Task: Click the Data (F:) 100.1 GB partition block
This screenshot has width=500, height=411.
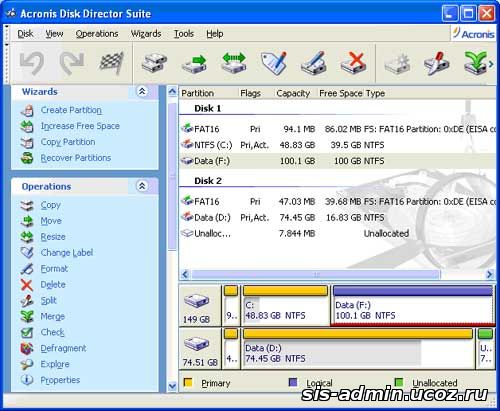Action: coord(413,305)
